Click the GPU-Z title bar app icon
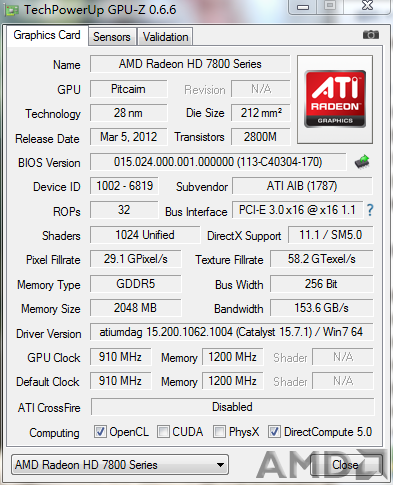Image resolution: width=393 pixels, height=485 pixels. [12, 10]
